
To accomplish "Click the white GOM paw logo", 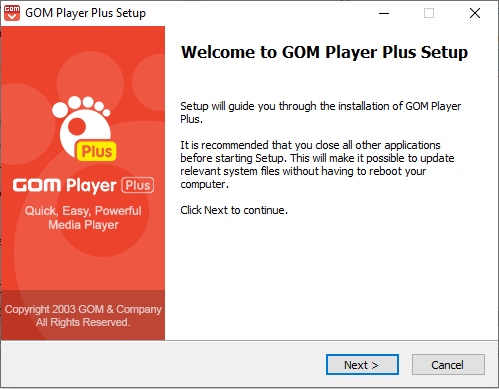I will click(x=82, y=127).
